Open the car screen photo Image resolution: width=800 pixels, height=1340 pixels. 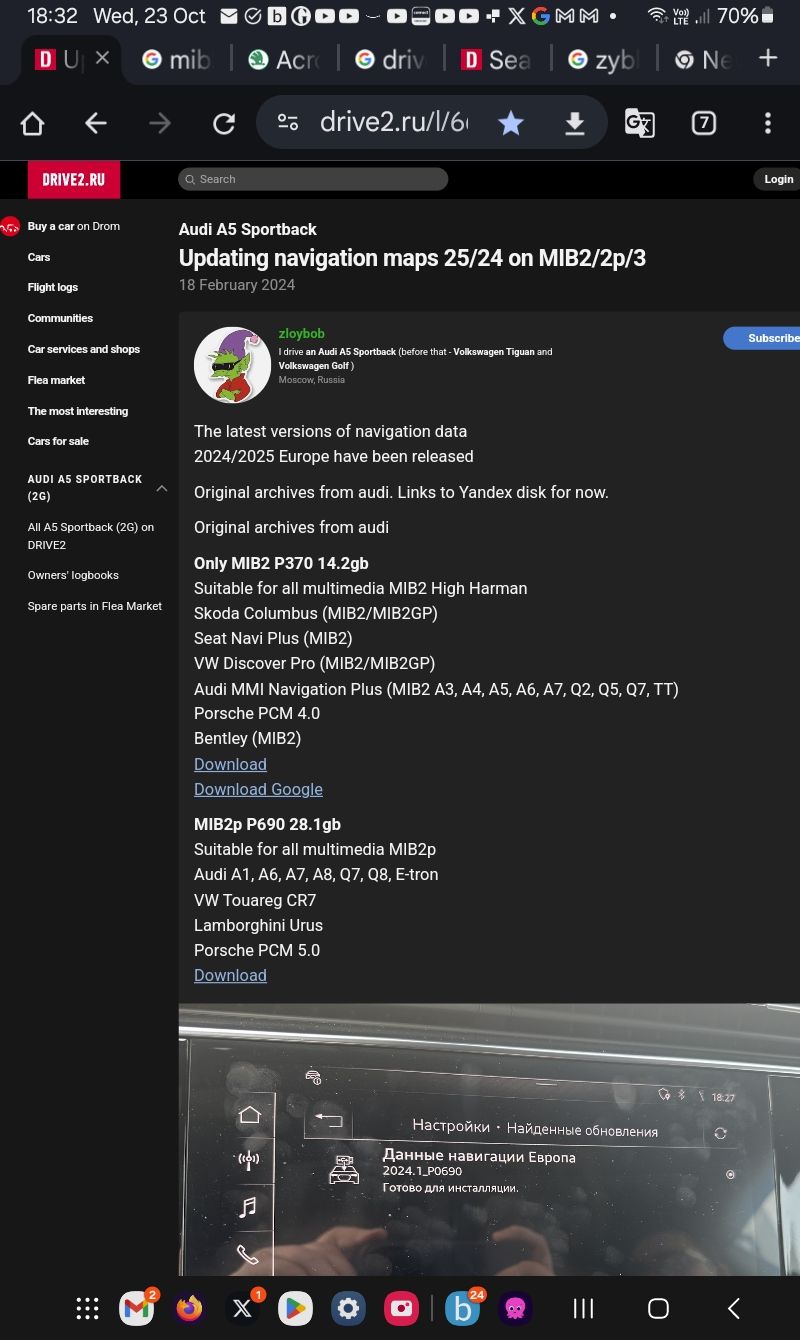point(489,1139)
